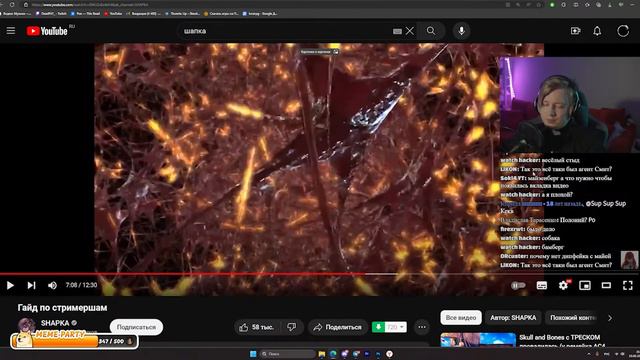Run search with magnifier button
Image resolution: width=640 pixels, height=360 pixels.
(x=431, y=31)
